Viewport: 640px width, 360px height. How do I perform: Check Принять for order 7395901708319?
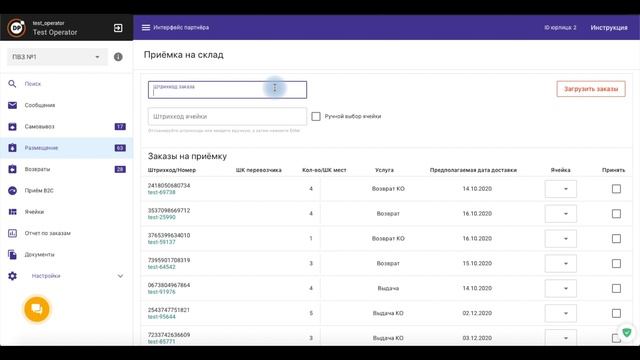[x=616, y=263]
